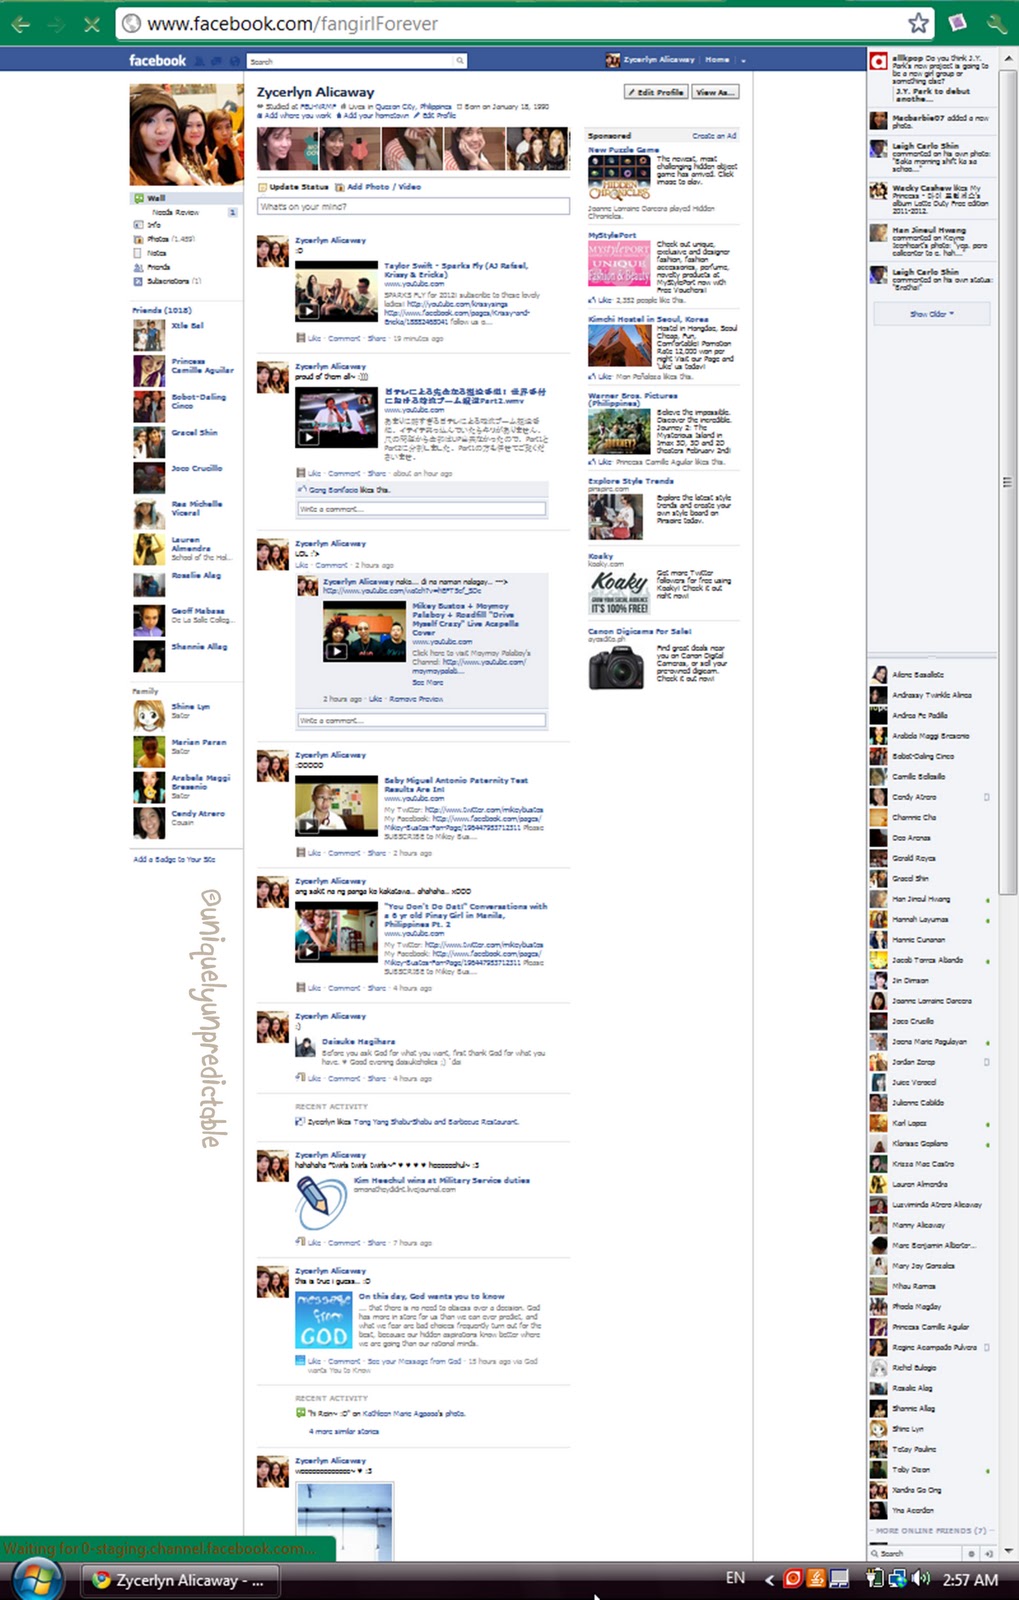Screen dimensions: 1019x1600
Task: Click the chat Search field
Action: [917, 1553]
